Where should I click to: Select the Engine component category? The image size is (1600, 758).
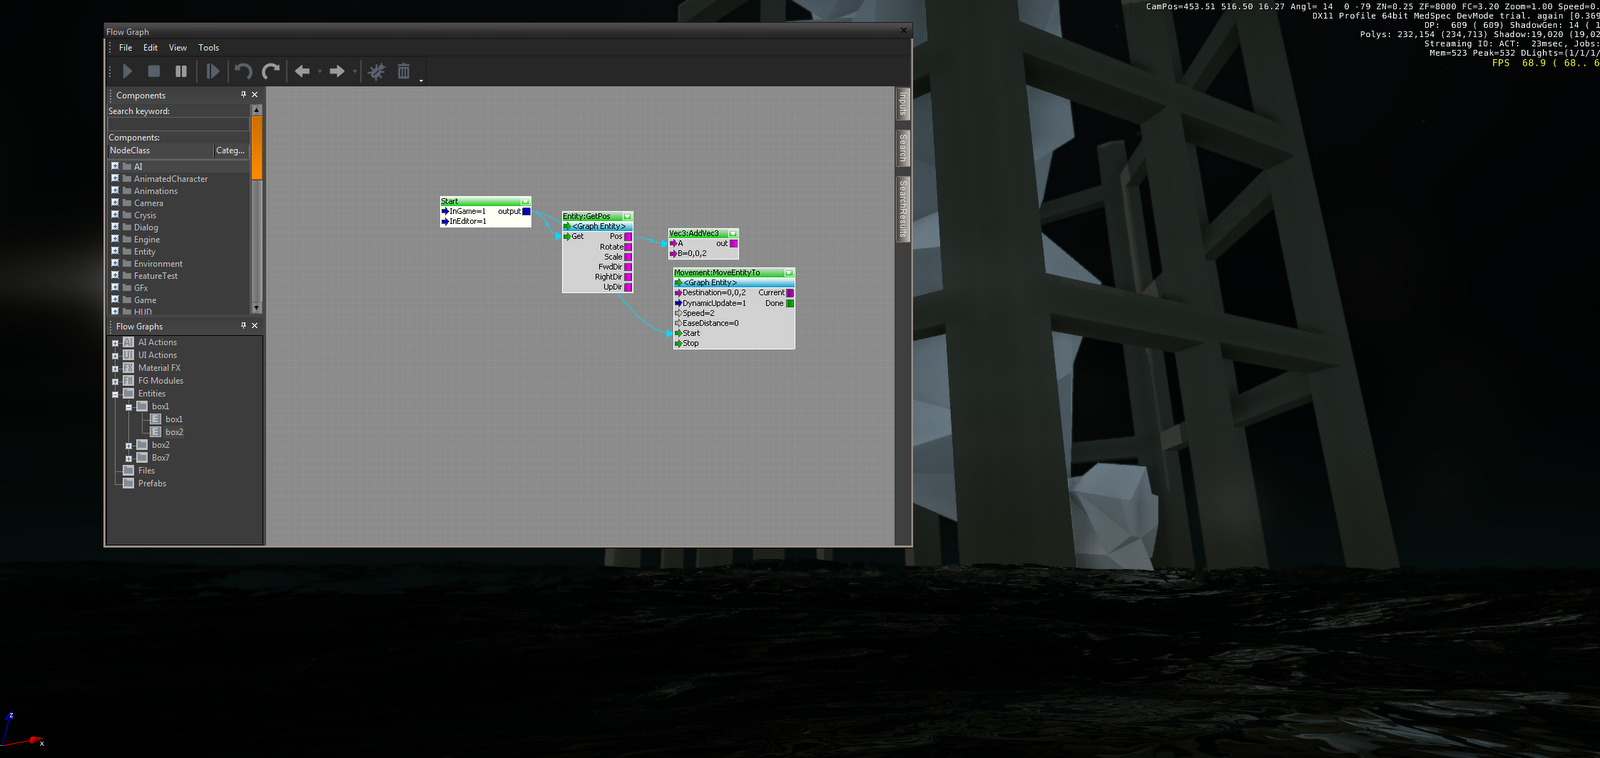(x=147, y=240)
